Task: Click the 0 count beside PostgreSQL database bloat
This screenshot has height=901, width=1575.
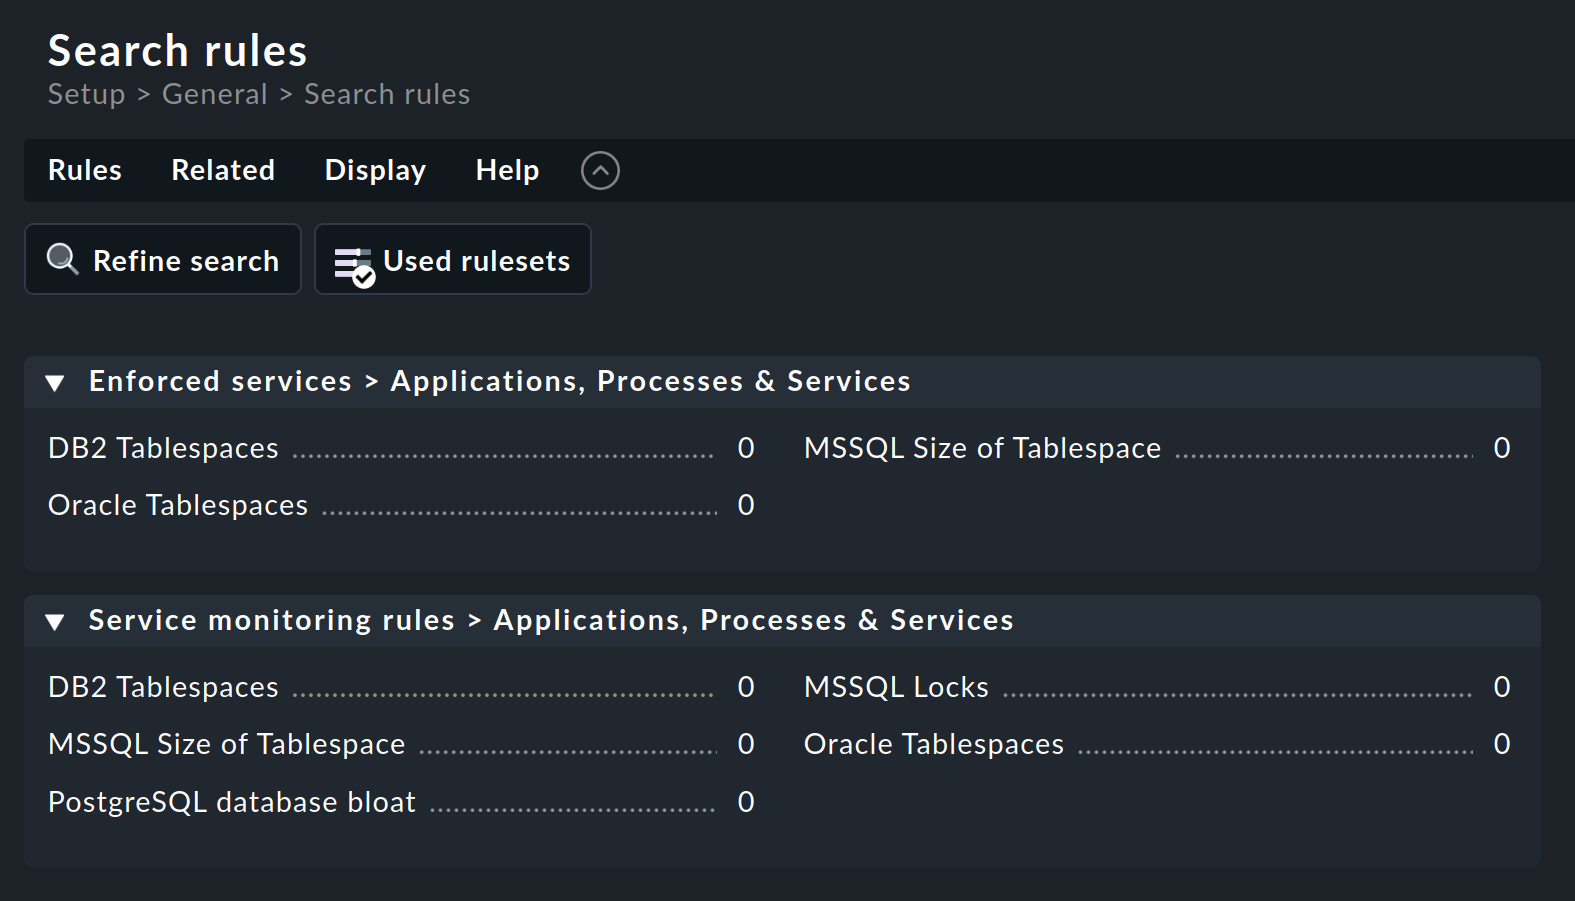Action: pyautogui.click(x=746, y=802)
